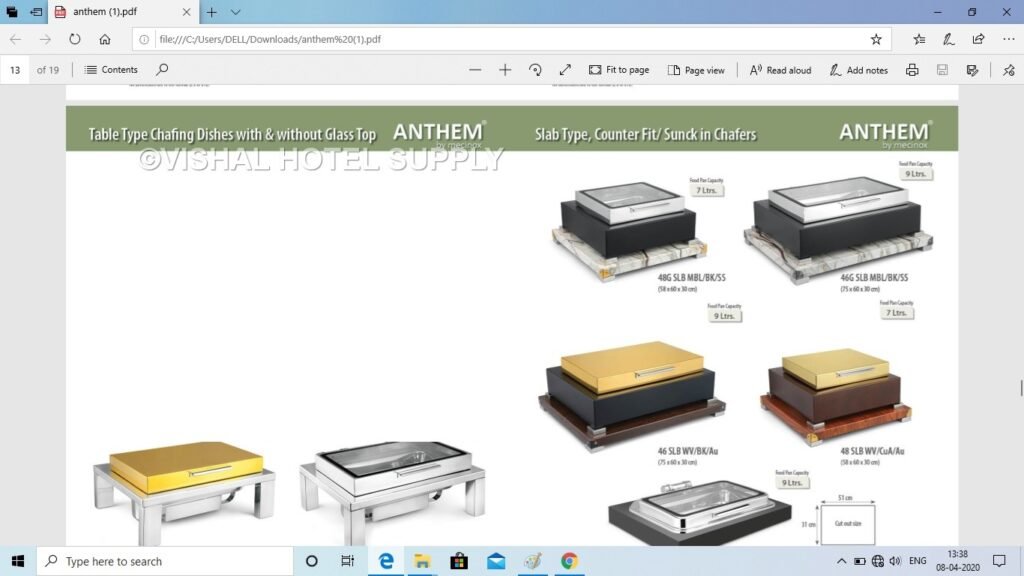
Task: Unpin the PDF toolbar
Action: (x=1009, y=70)
